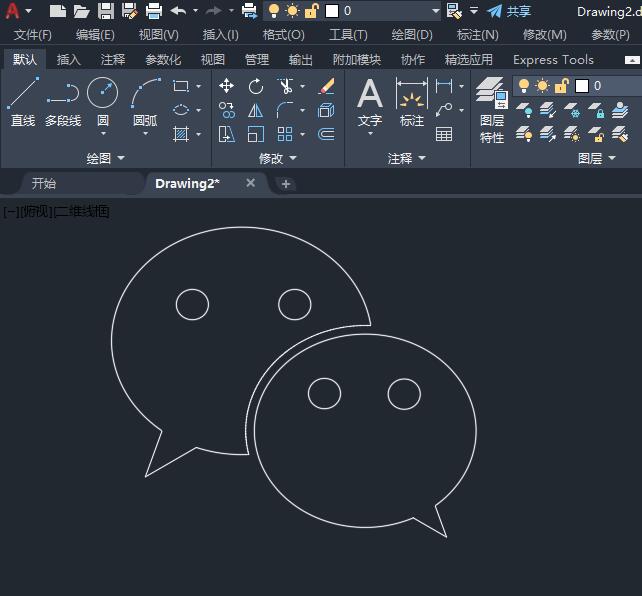This screenshot has height=596, width=642.
Task: Open the 格式(O) menu
Action: point(283,35)
